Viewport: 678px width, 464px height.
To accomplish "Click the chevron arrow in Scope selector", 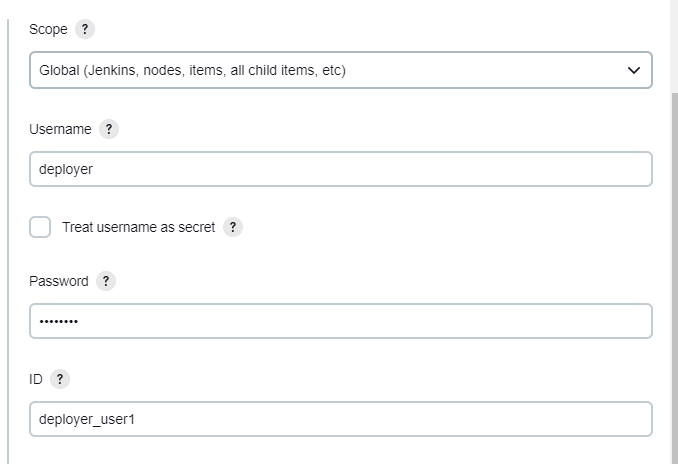I will coord(633,70).
